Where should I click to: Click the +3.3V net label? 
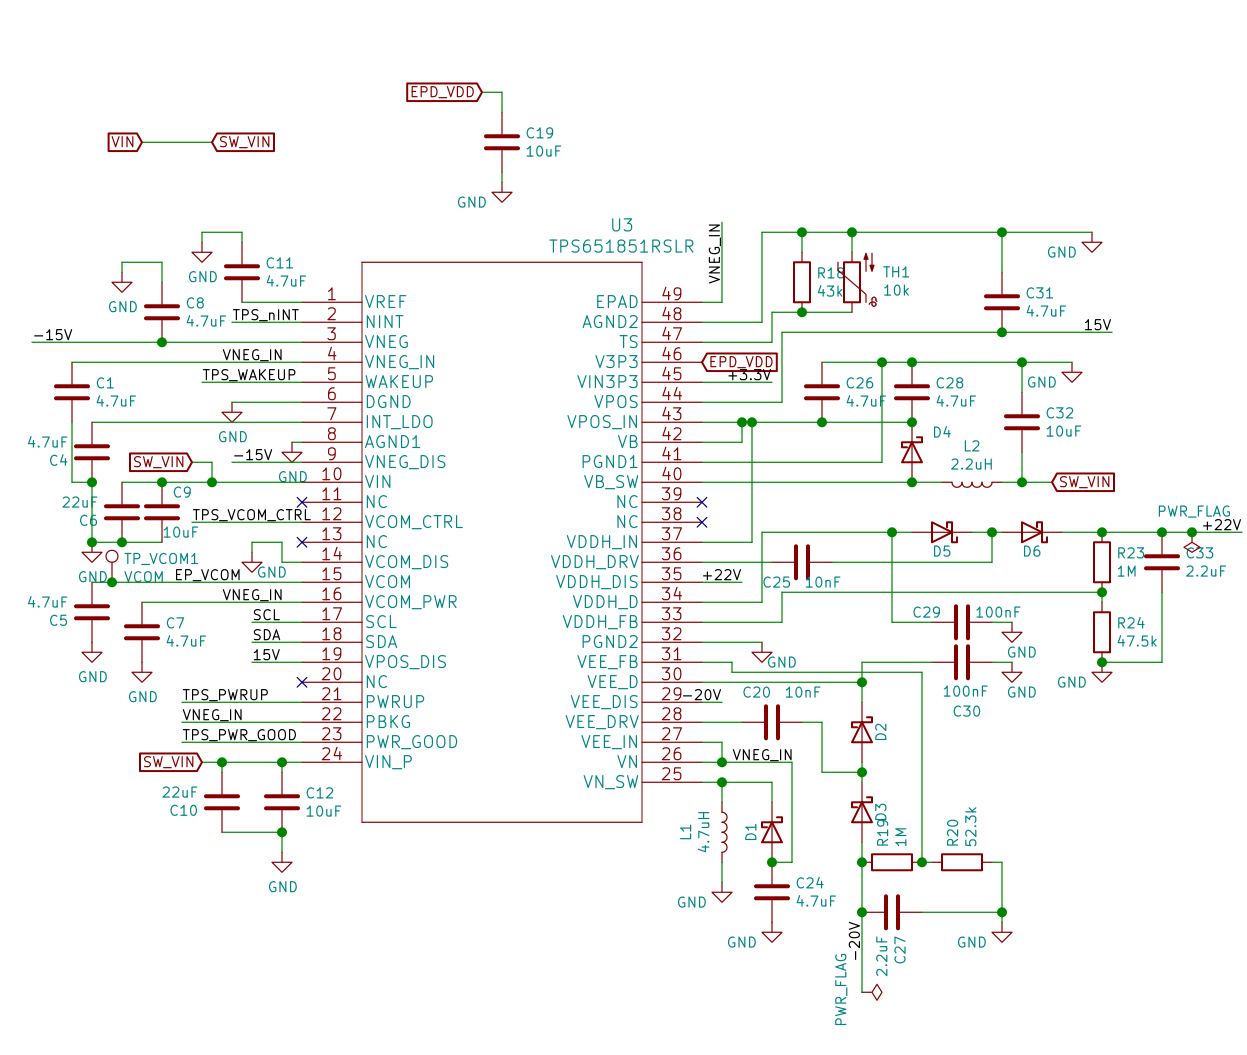click(750, 375)
